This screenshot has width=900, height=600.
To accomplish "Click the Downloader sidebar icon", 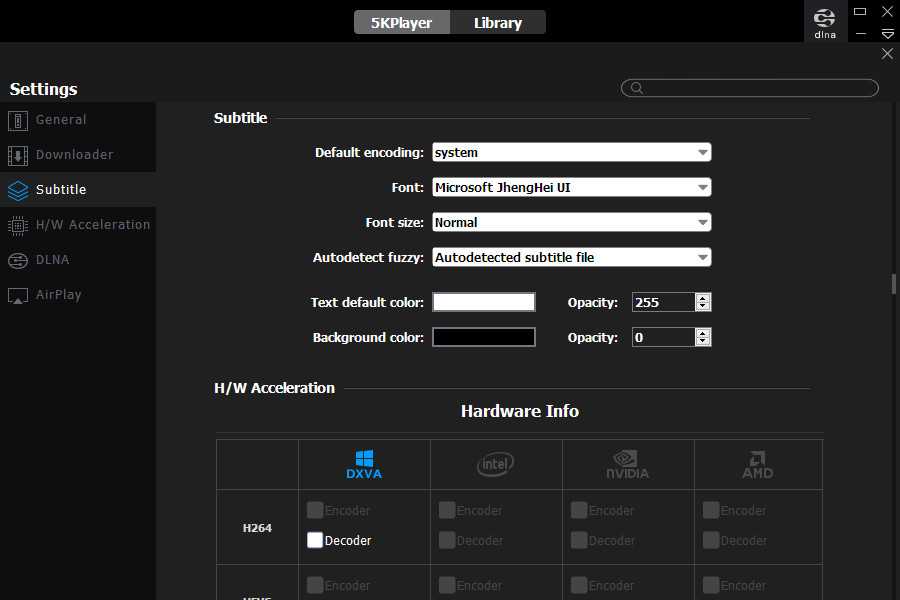I will 18,155.
